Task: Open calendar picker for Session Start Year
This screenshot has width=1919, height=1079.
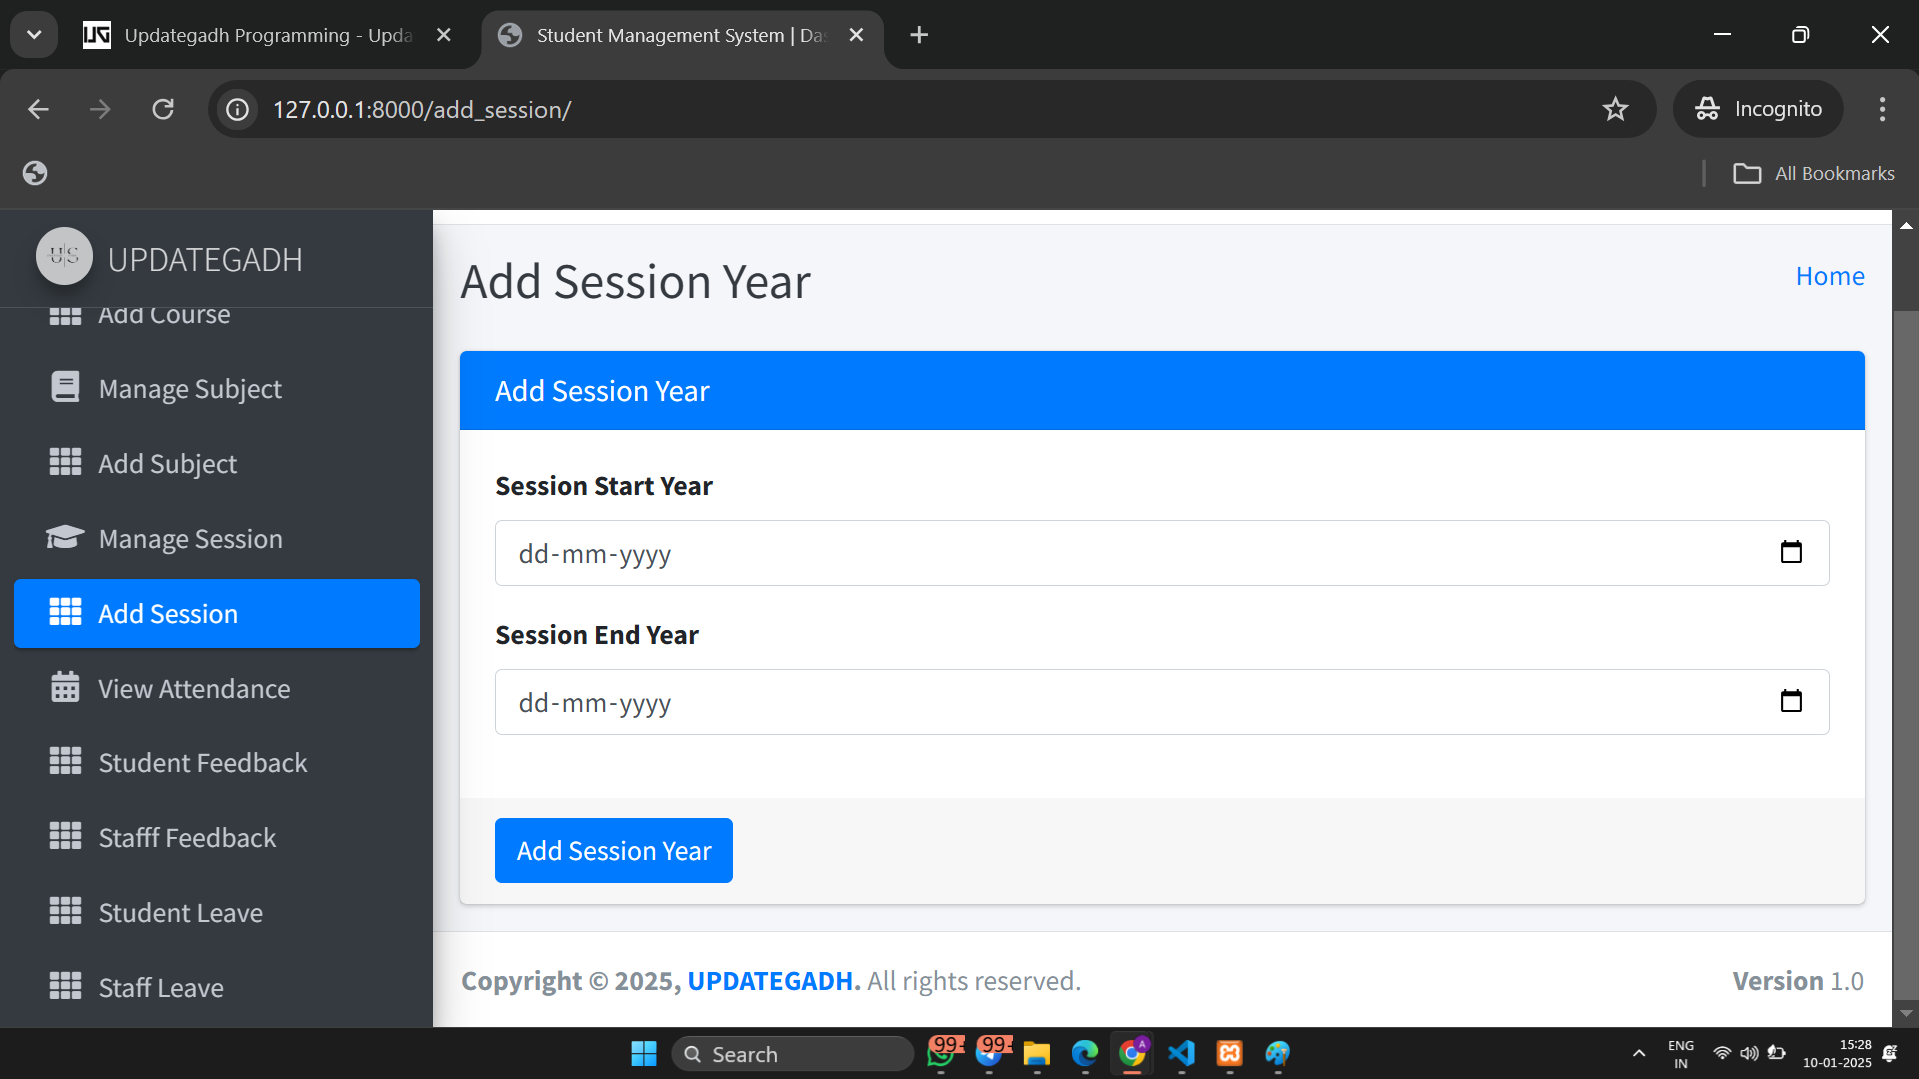Action: pos(1791,552)
